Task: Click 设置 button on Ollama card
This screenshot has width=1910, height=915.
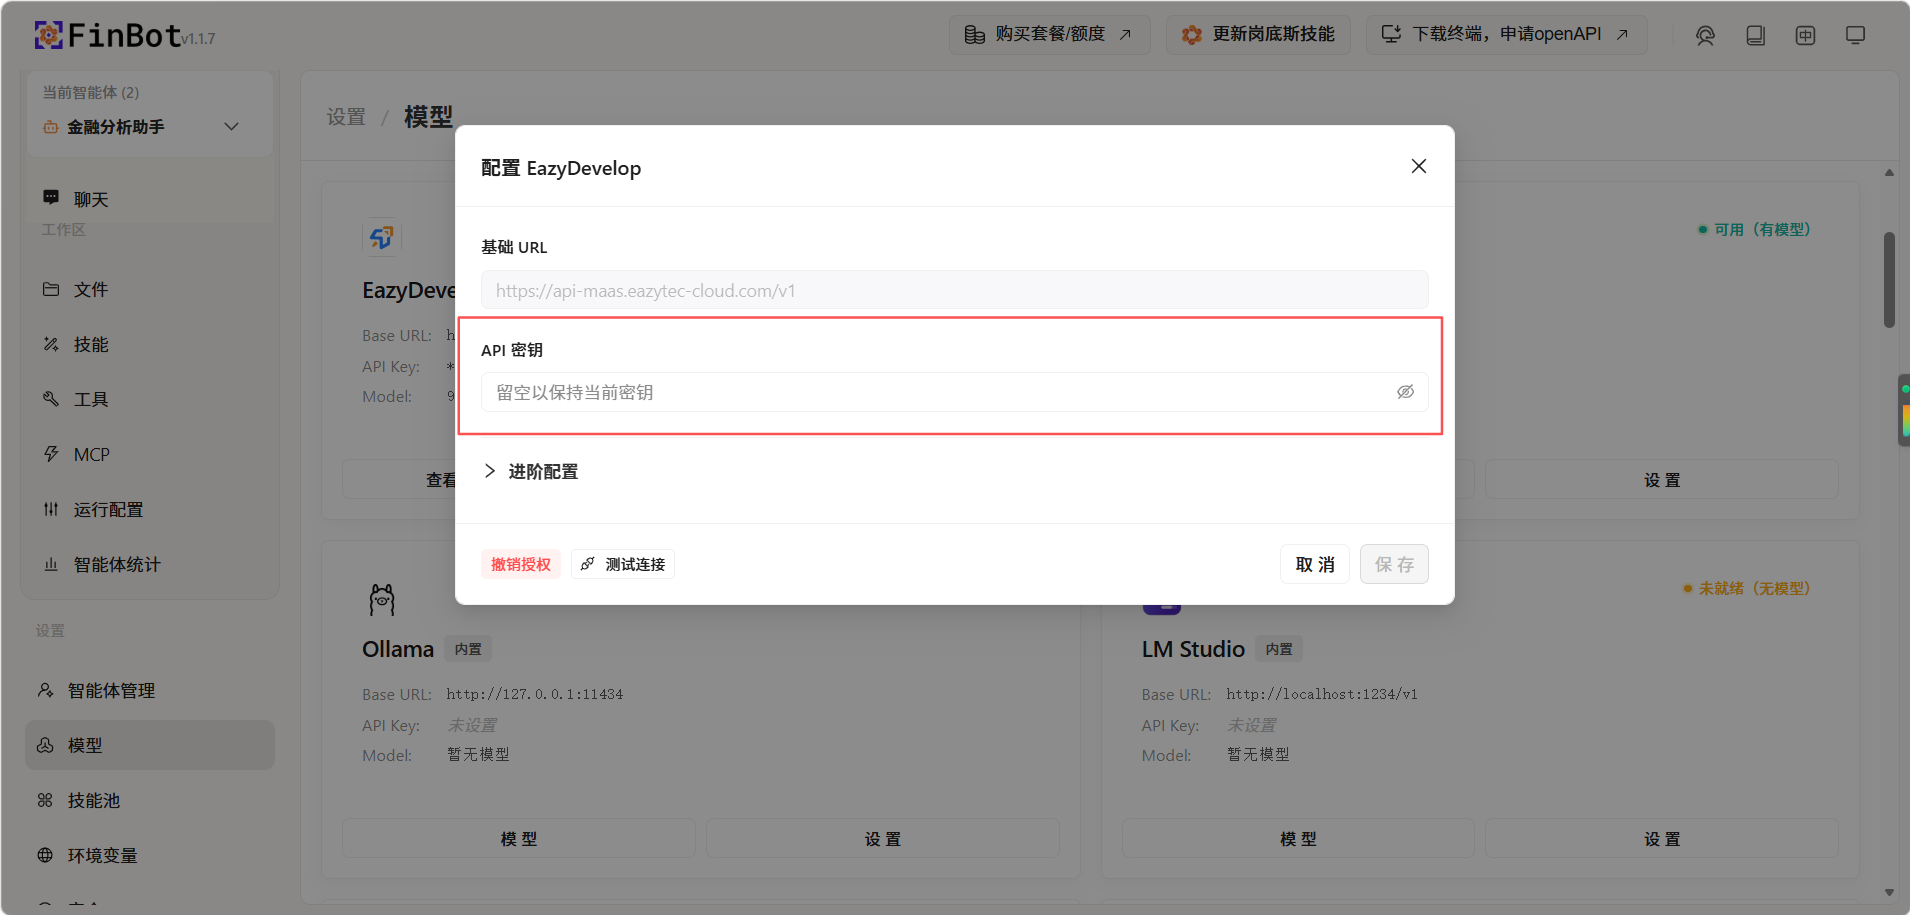Action: click(882, 839)
